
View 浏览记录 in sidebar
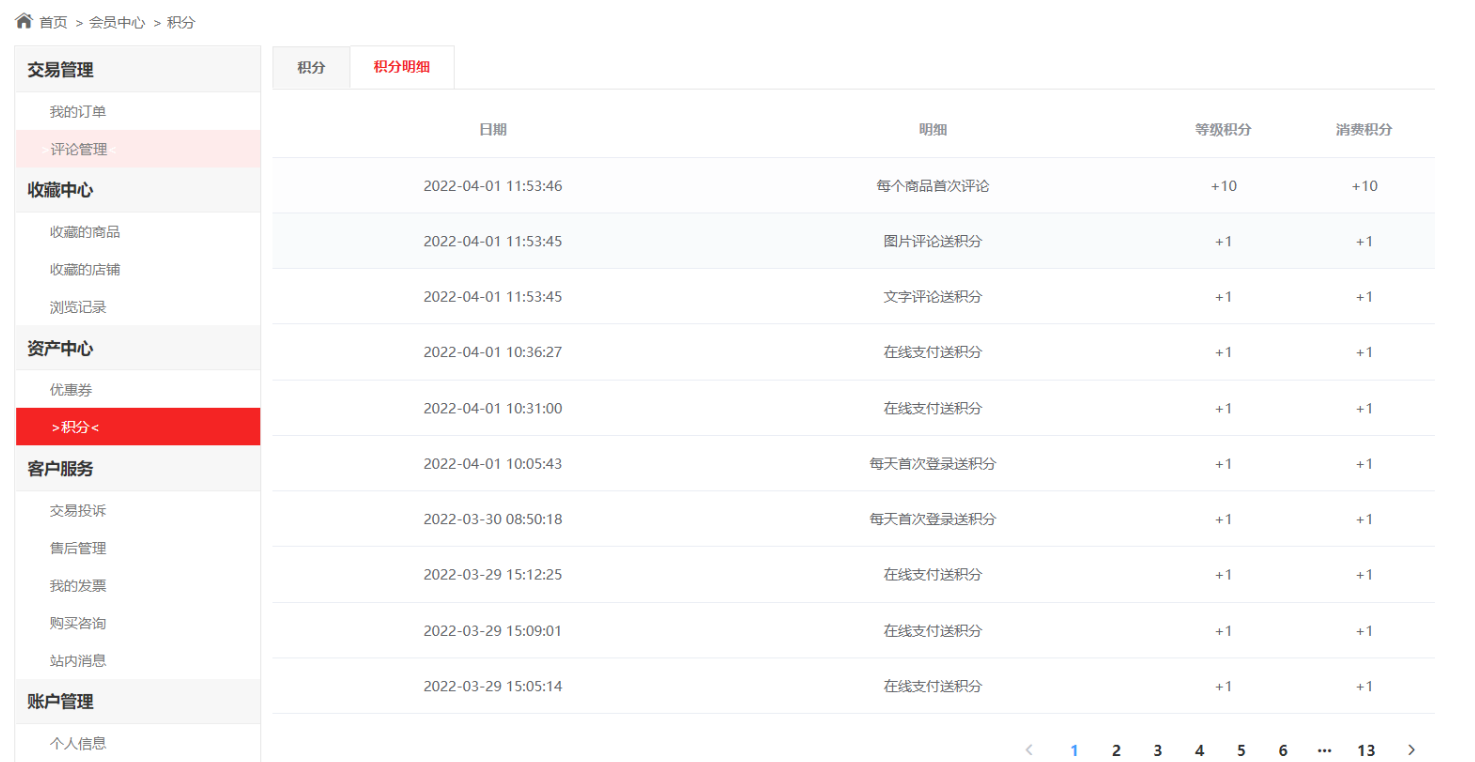click(x=78, y=308)
